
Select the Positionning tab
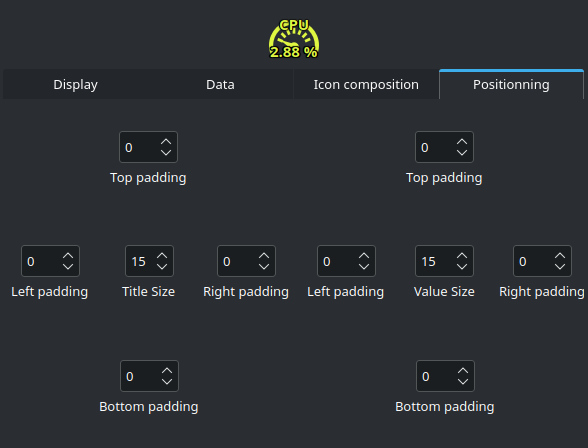coord(511,84)
